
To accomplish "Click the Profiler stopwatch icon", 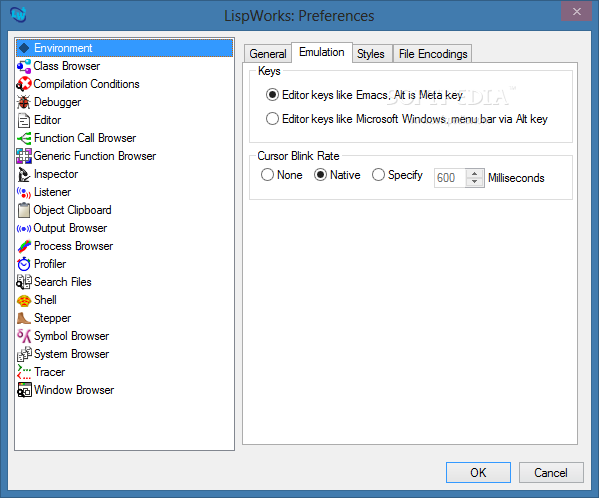I will [x=24, y=264].
